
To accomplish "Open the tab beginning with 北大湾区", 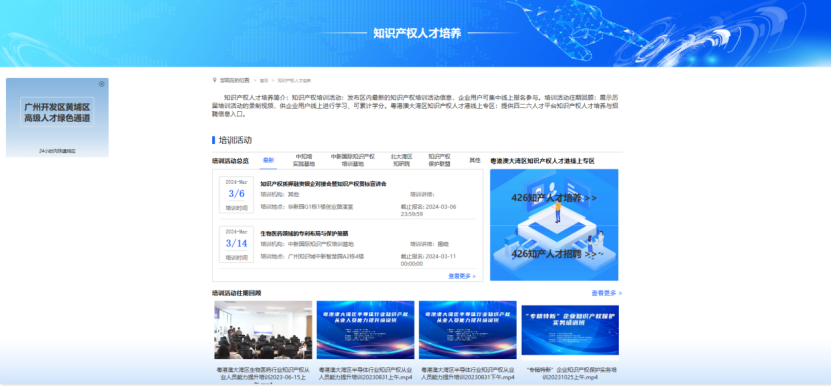I will click(x=402, y=160).
